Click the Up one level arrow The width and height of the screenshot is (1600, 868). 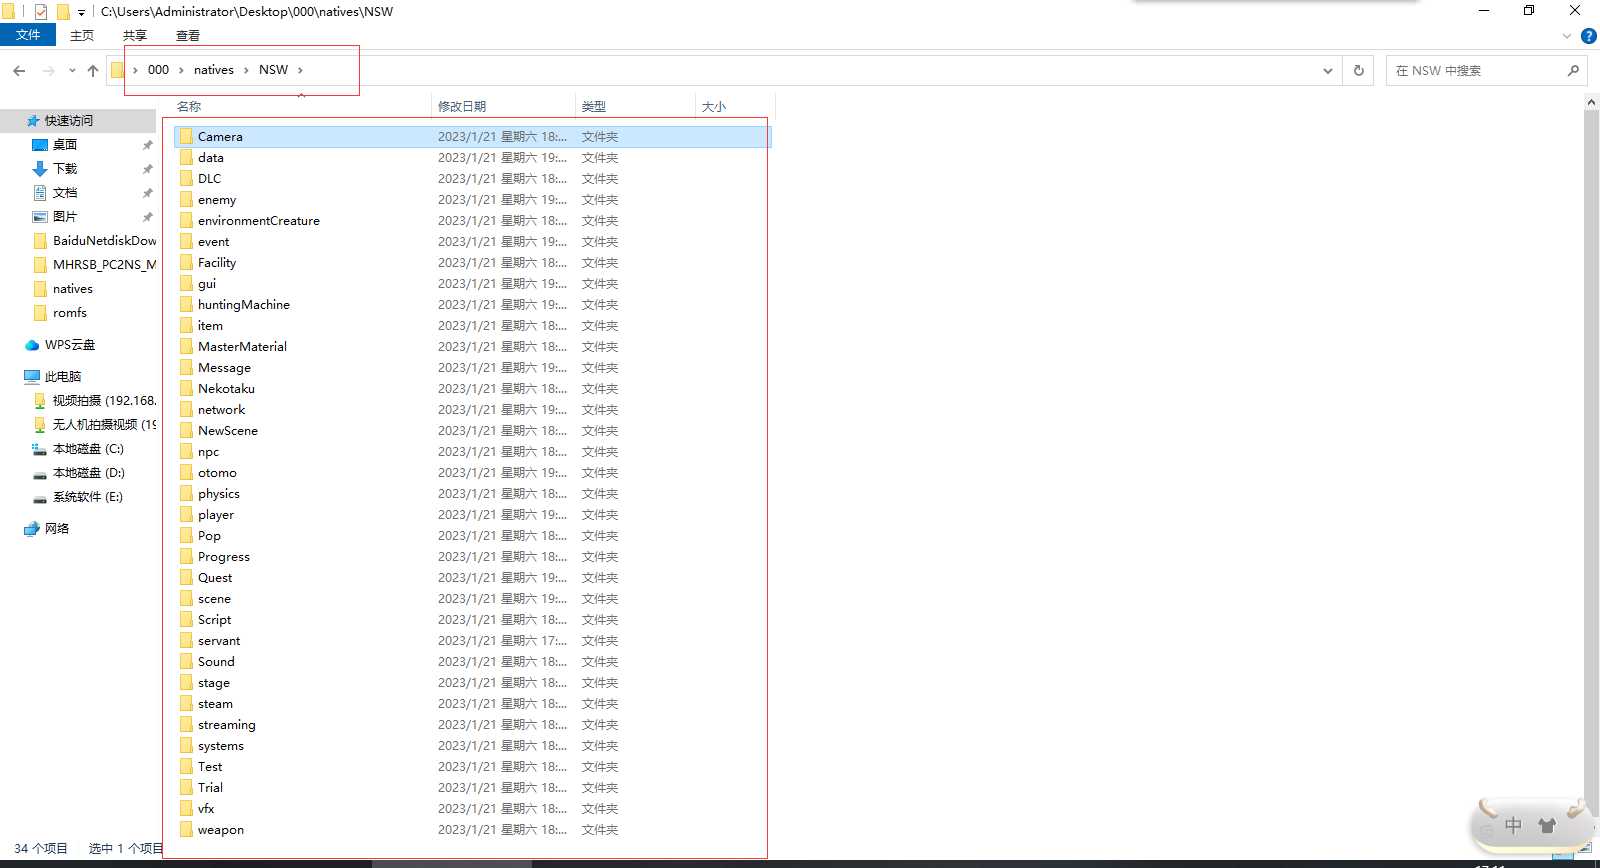93,71
